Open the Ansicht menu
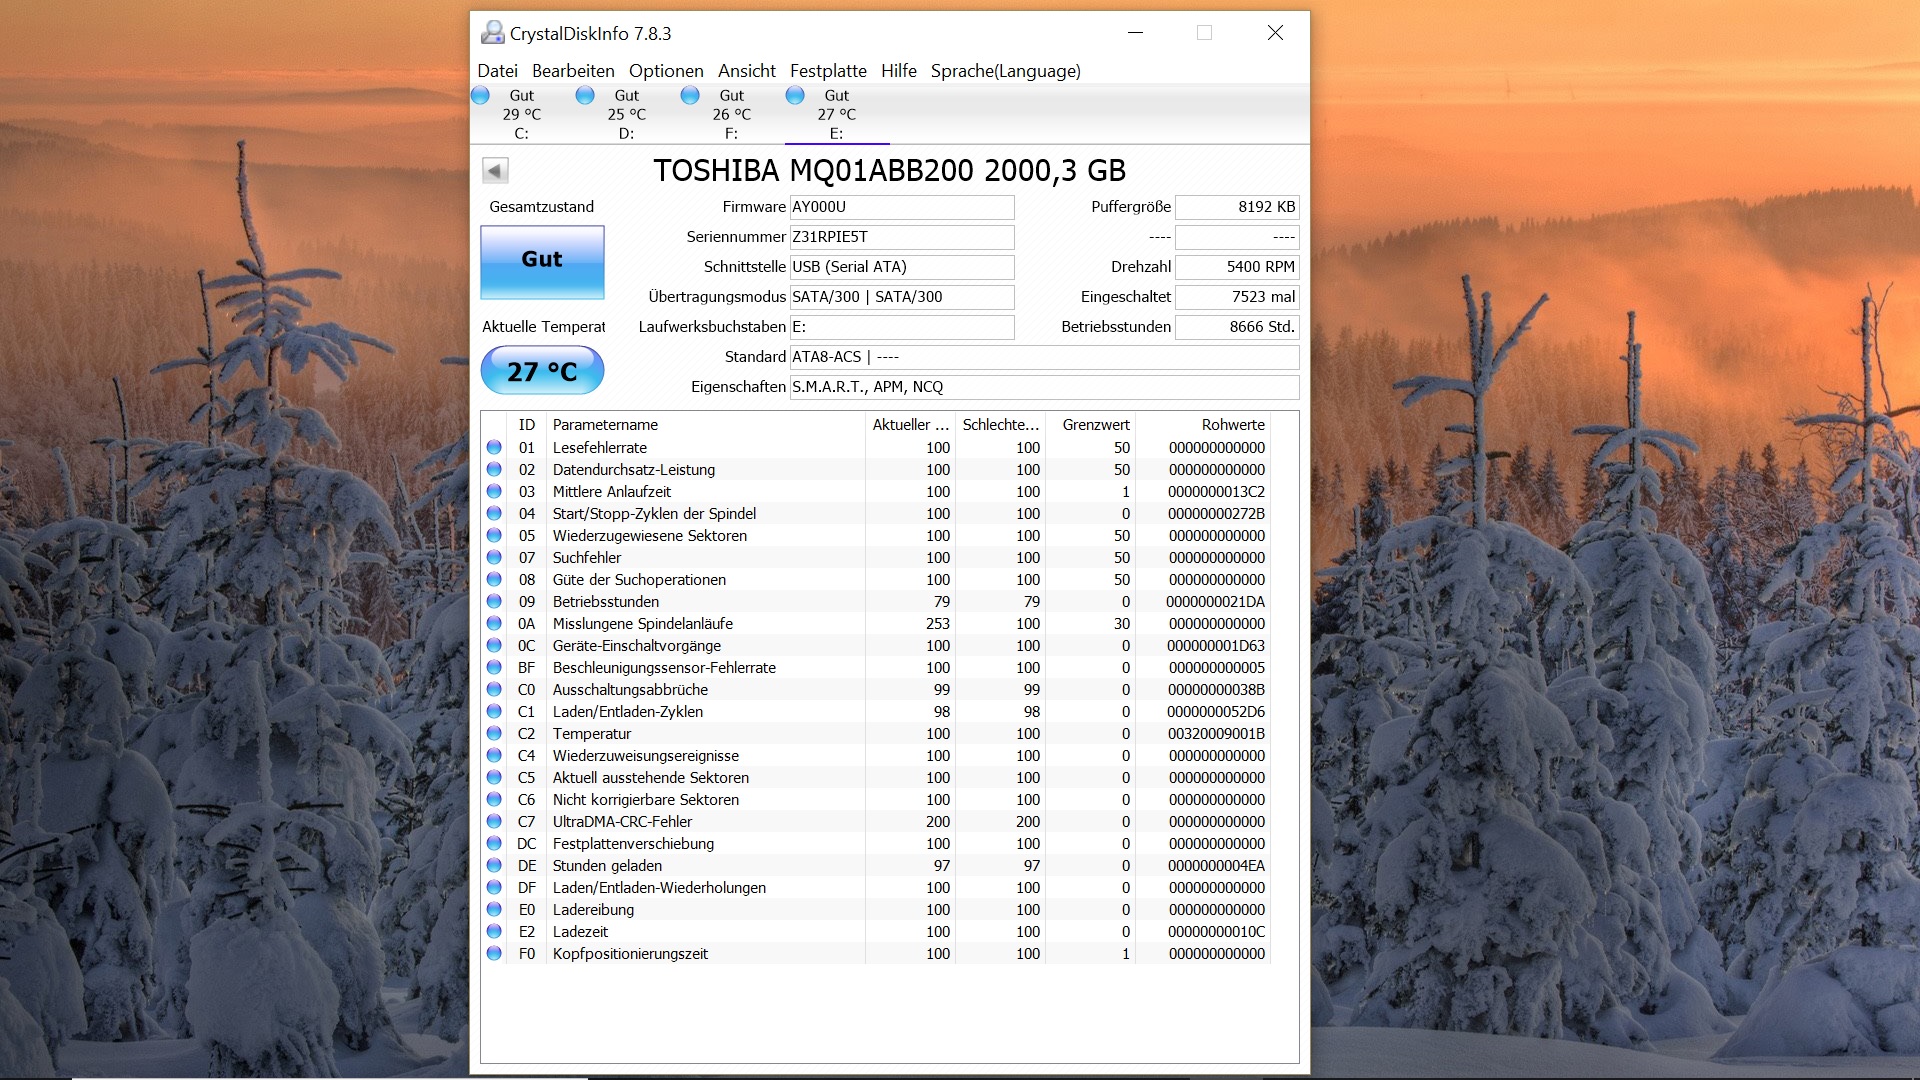Viewport: 1920px width, 1080px height. (746, 71)
